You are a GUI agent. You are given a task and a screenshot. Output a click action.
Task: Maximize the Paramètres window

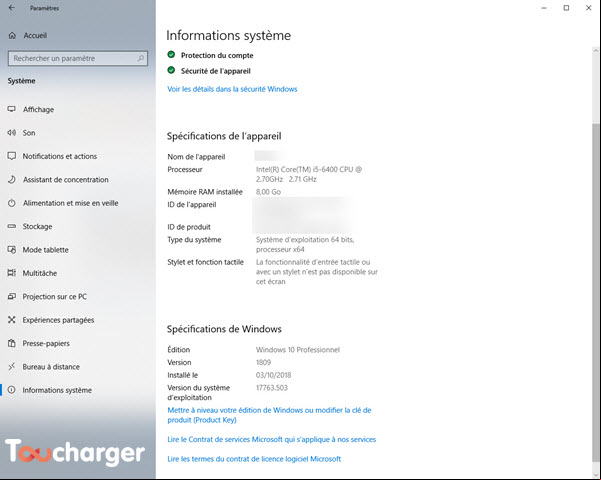[566, 8]
